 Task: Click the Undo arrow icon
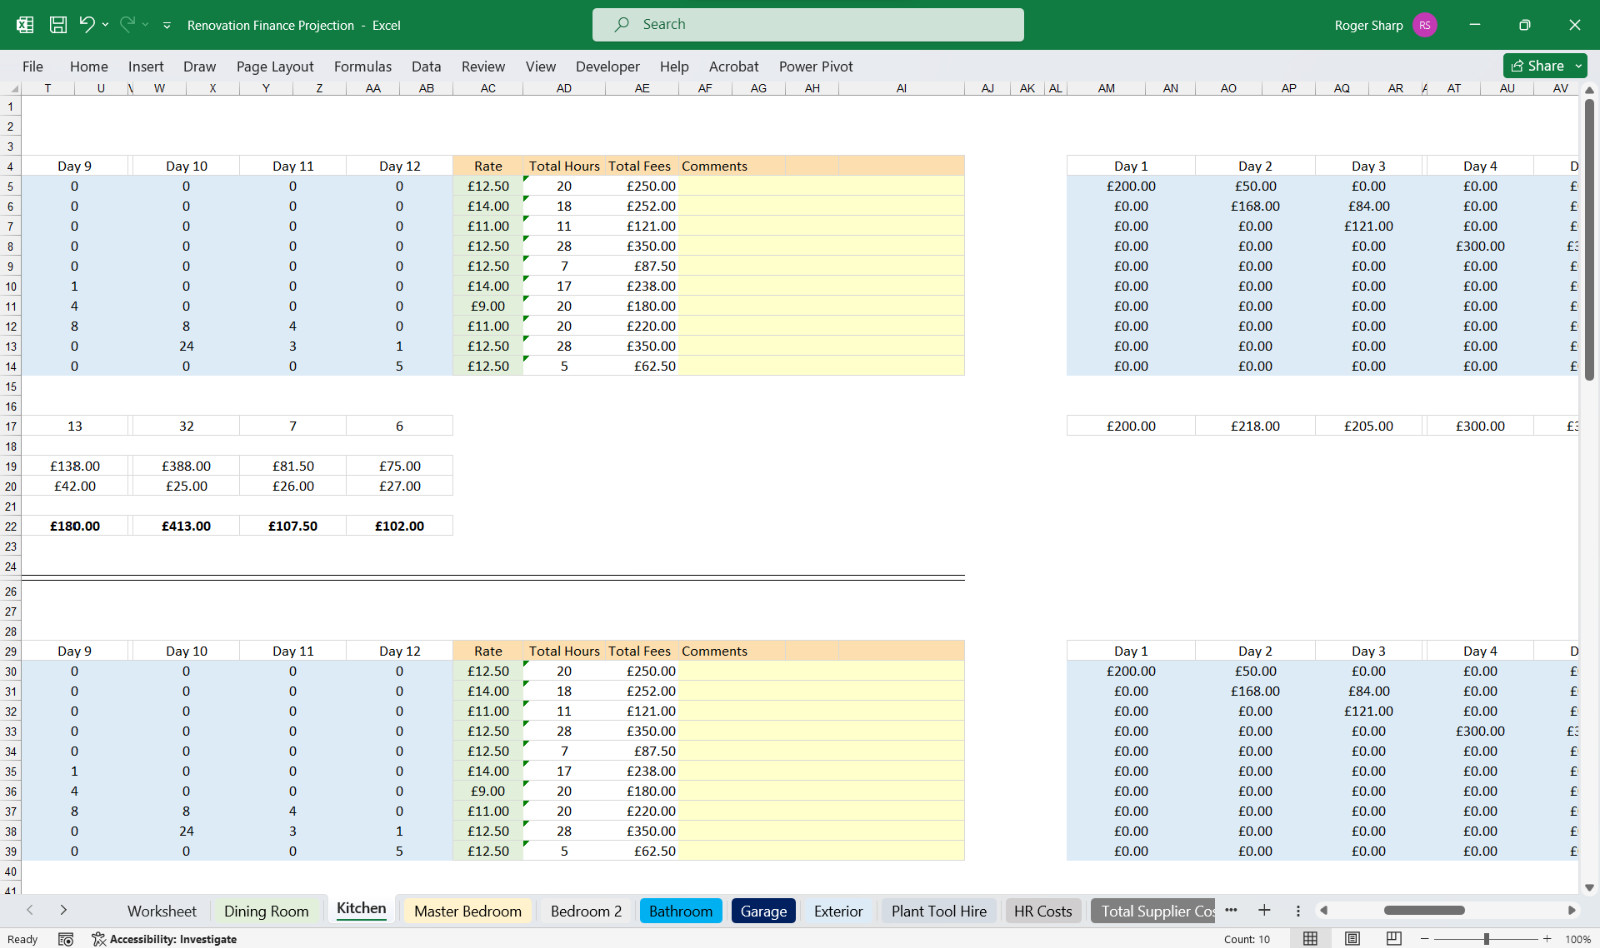pos(87,25)
